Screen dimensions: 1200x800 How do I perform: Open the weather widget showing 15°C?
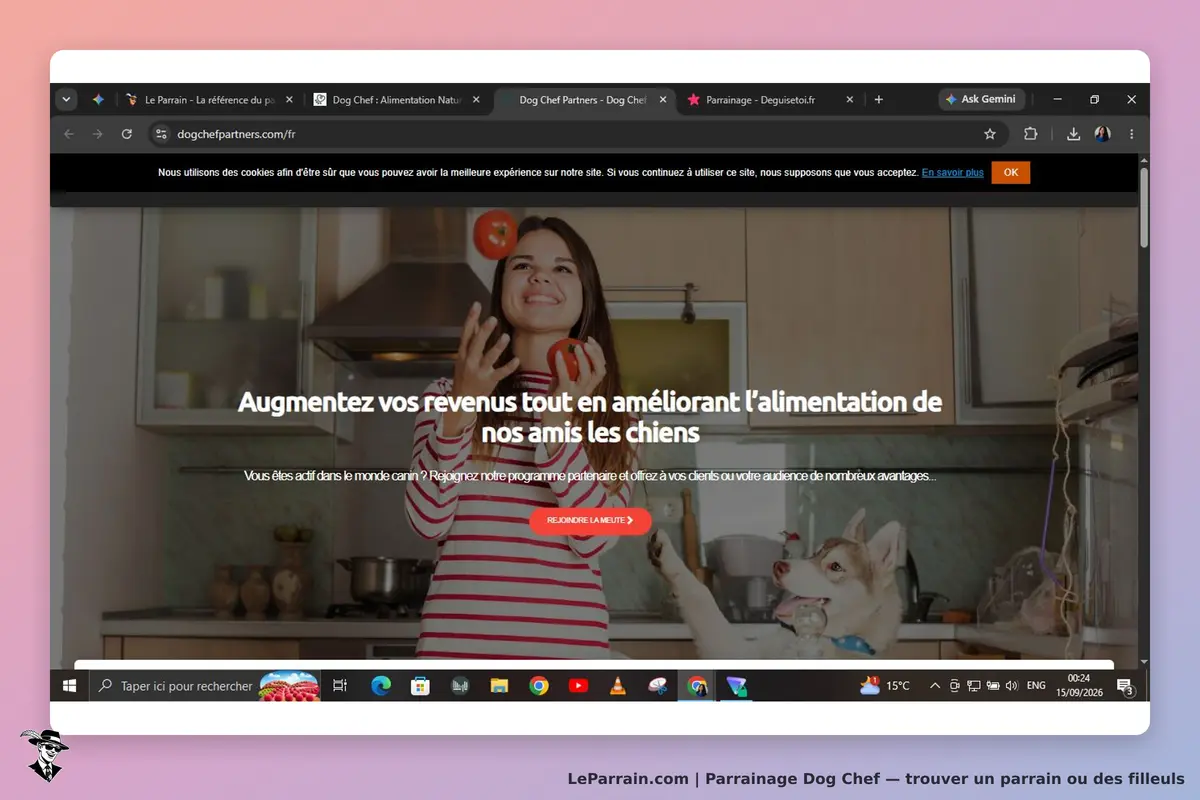(885, 686)
